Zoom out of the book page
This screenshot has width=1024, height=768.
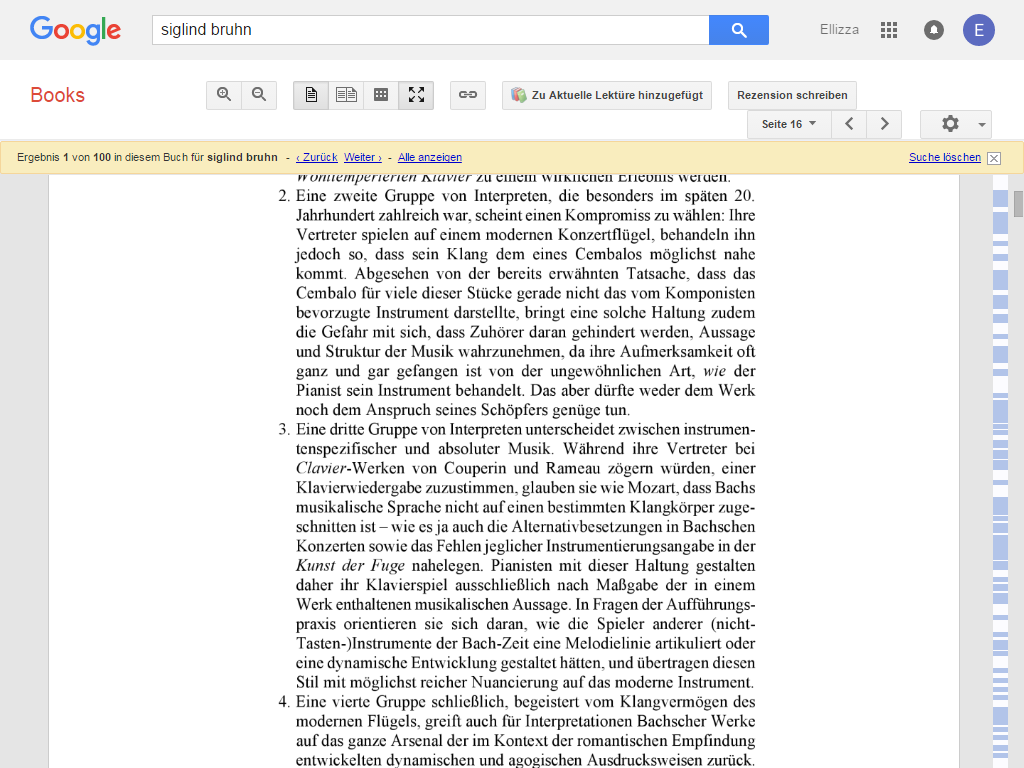259,95
